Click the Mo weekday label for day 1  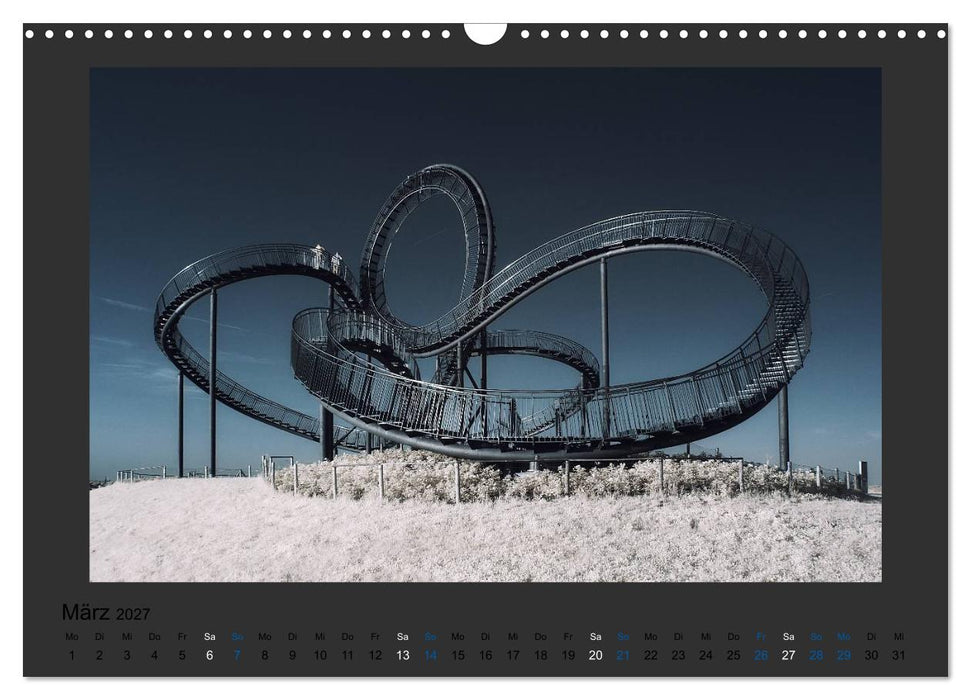72,637
